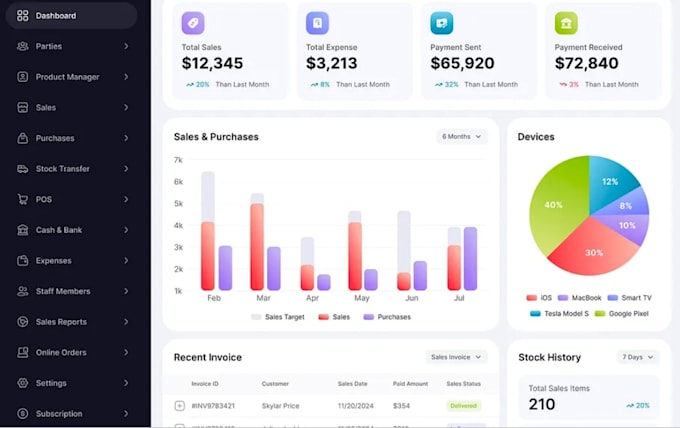This screenshot has width=680, height=428.
Task: Click the blue Total Expense receipt icon
Action: (x=317, y=23)
